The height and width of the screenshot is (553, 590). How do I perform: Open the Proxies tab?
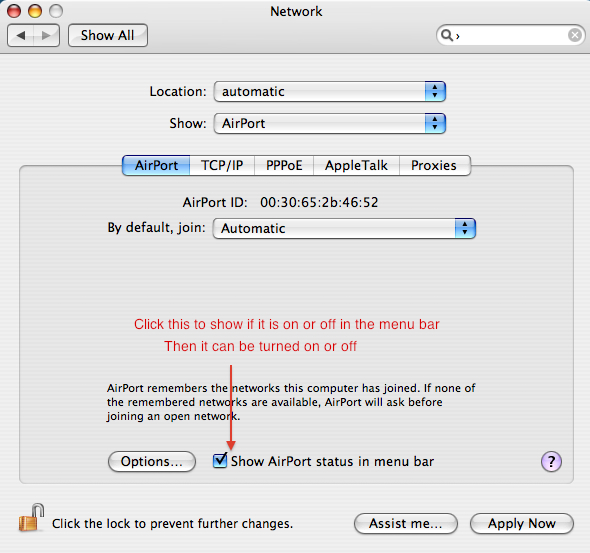[434, 166]
